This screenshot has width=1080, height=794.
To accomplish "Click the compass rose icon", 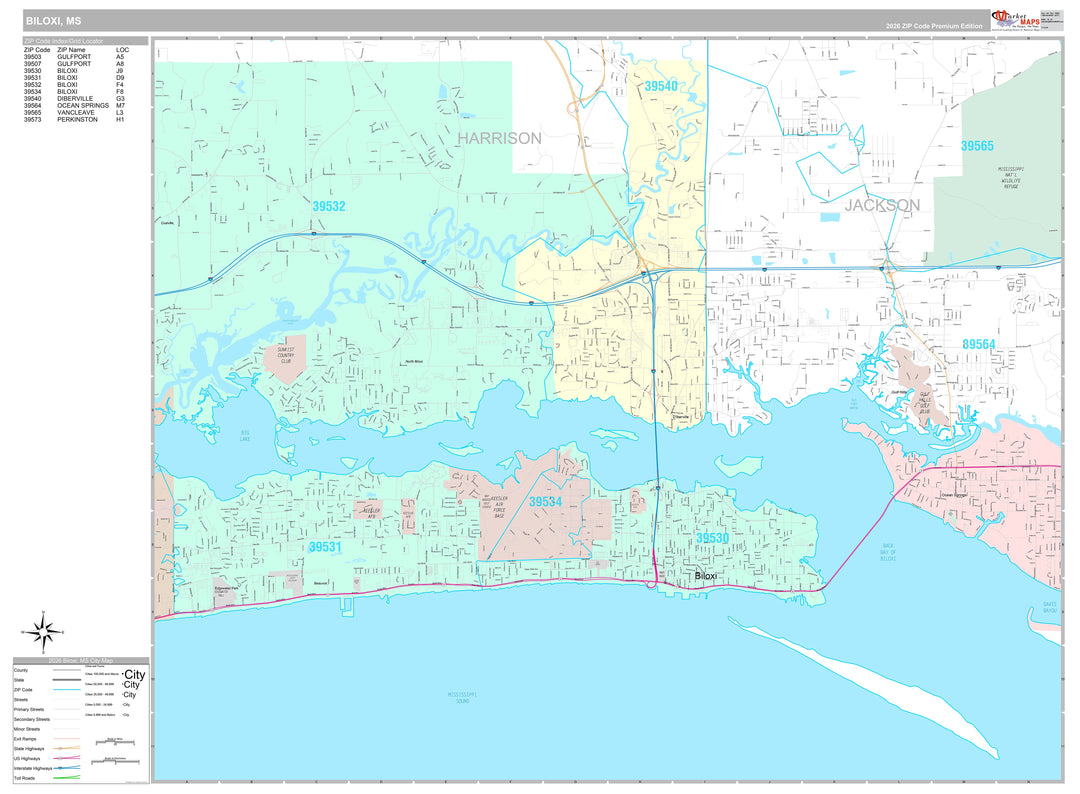I will pyautogui.click(x=43, y=632).
